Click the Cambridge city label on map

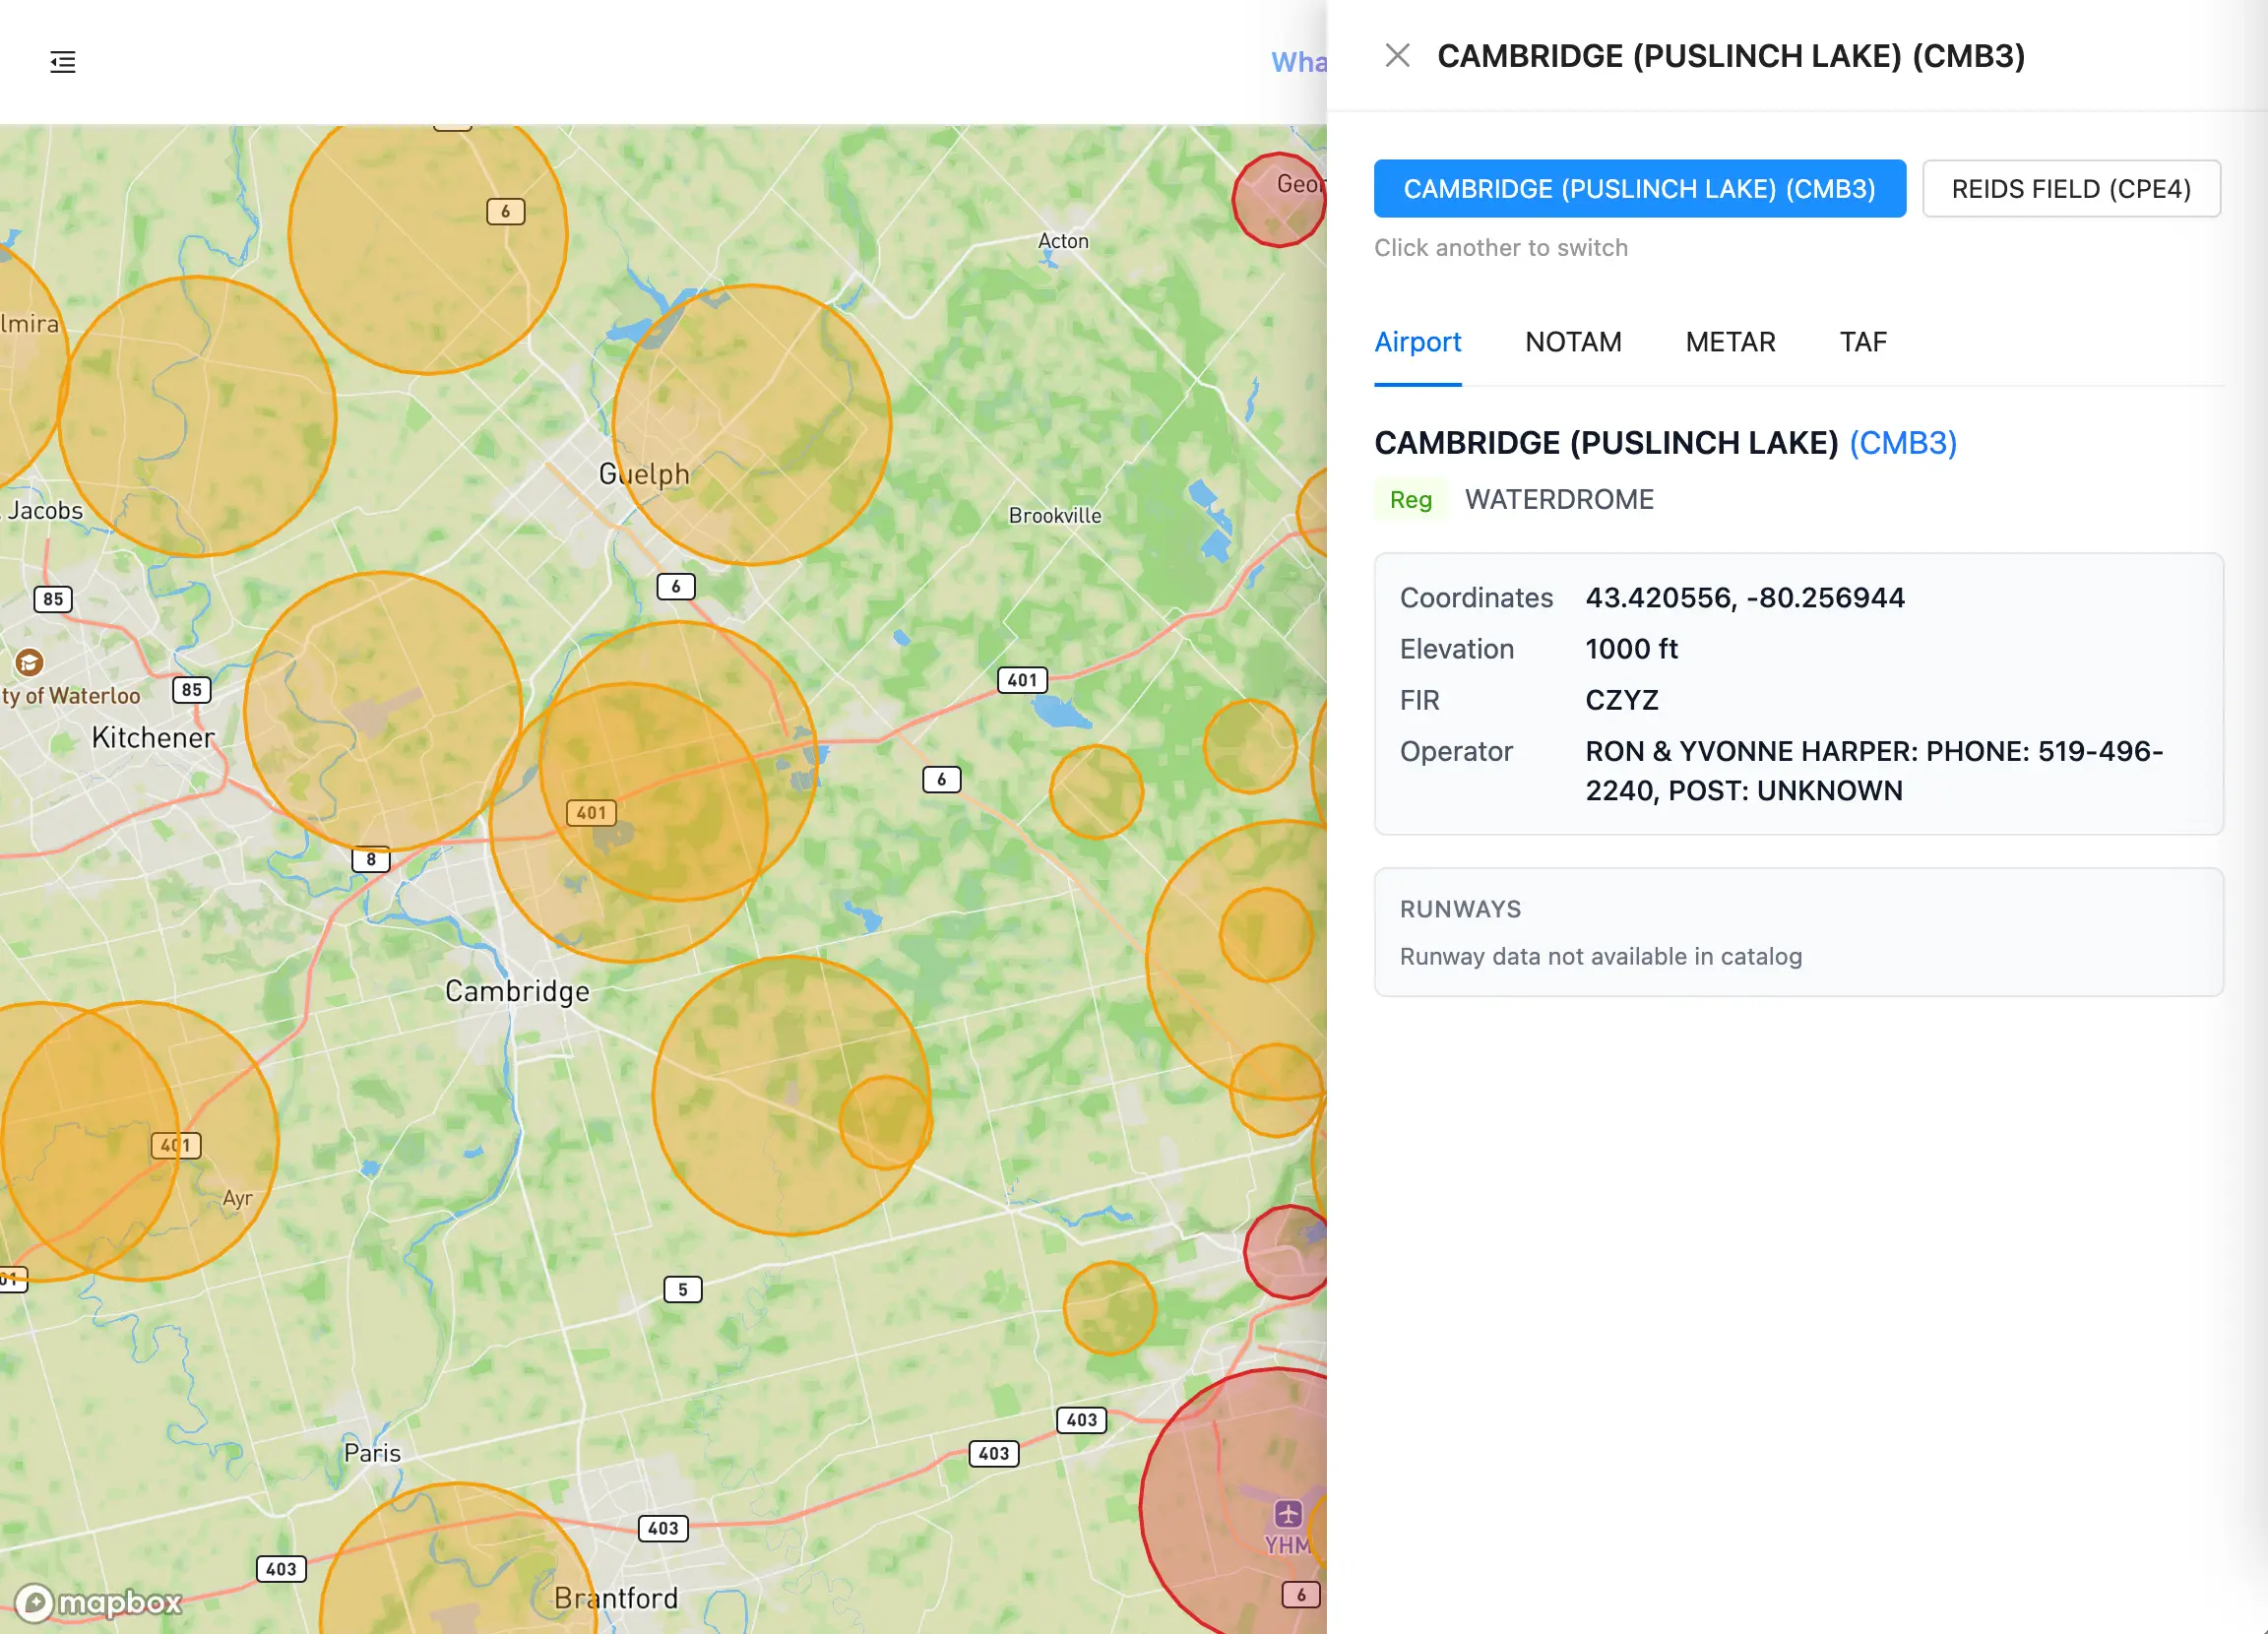click(517, 992)
